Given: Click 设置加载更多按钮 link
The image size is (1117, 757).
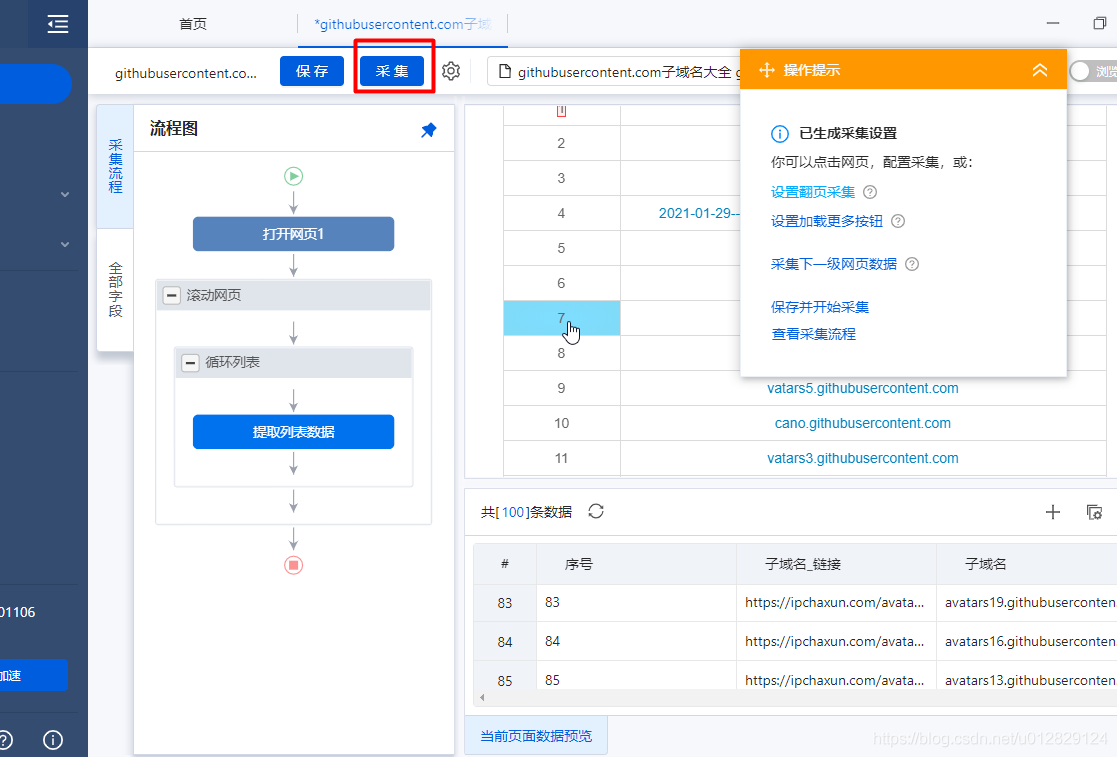Looking at the screenshot, I should pyautogui.click(x=827, y=221).
